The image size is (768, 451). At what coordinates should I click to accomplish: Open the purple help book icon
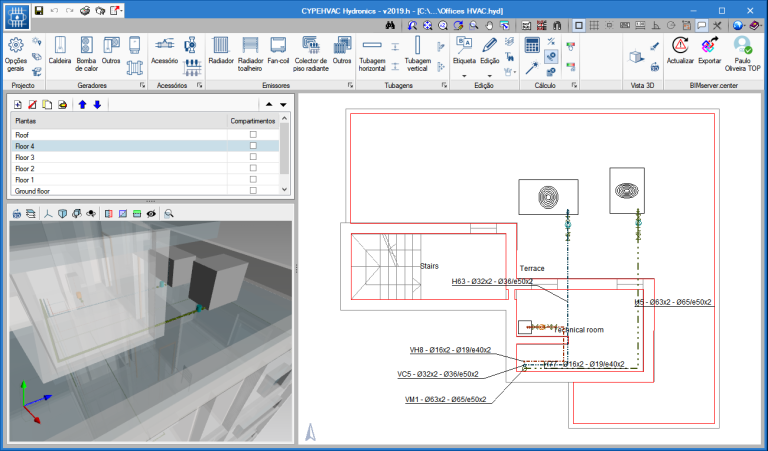755,25
